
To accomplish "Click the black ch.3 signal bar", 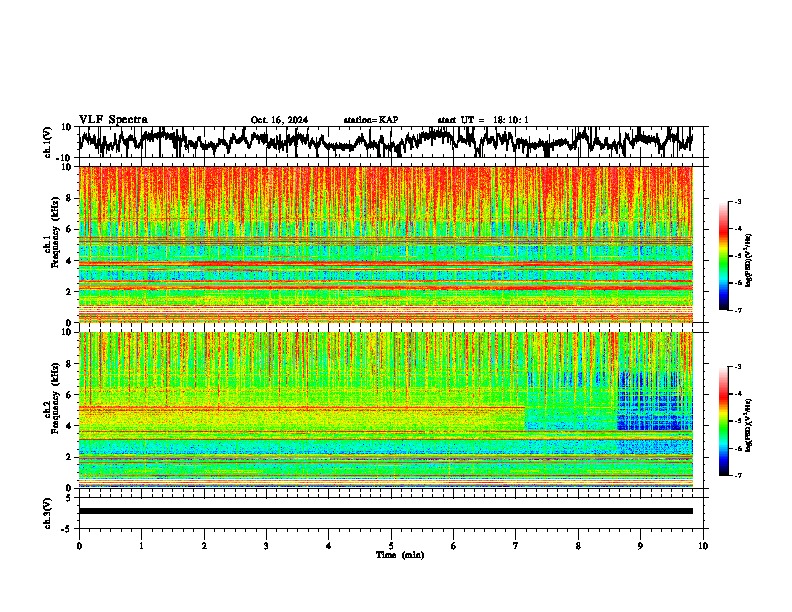I will (x=385, y=511).
